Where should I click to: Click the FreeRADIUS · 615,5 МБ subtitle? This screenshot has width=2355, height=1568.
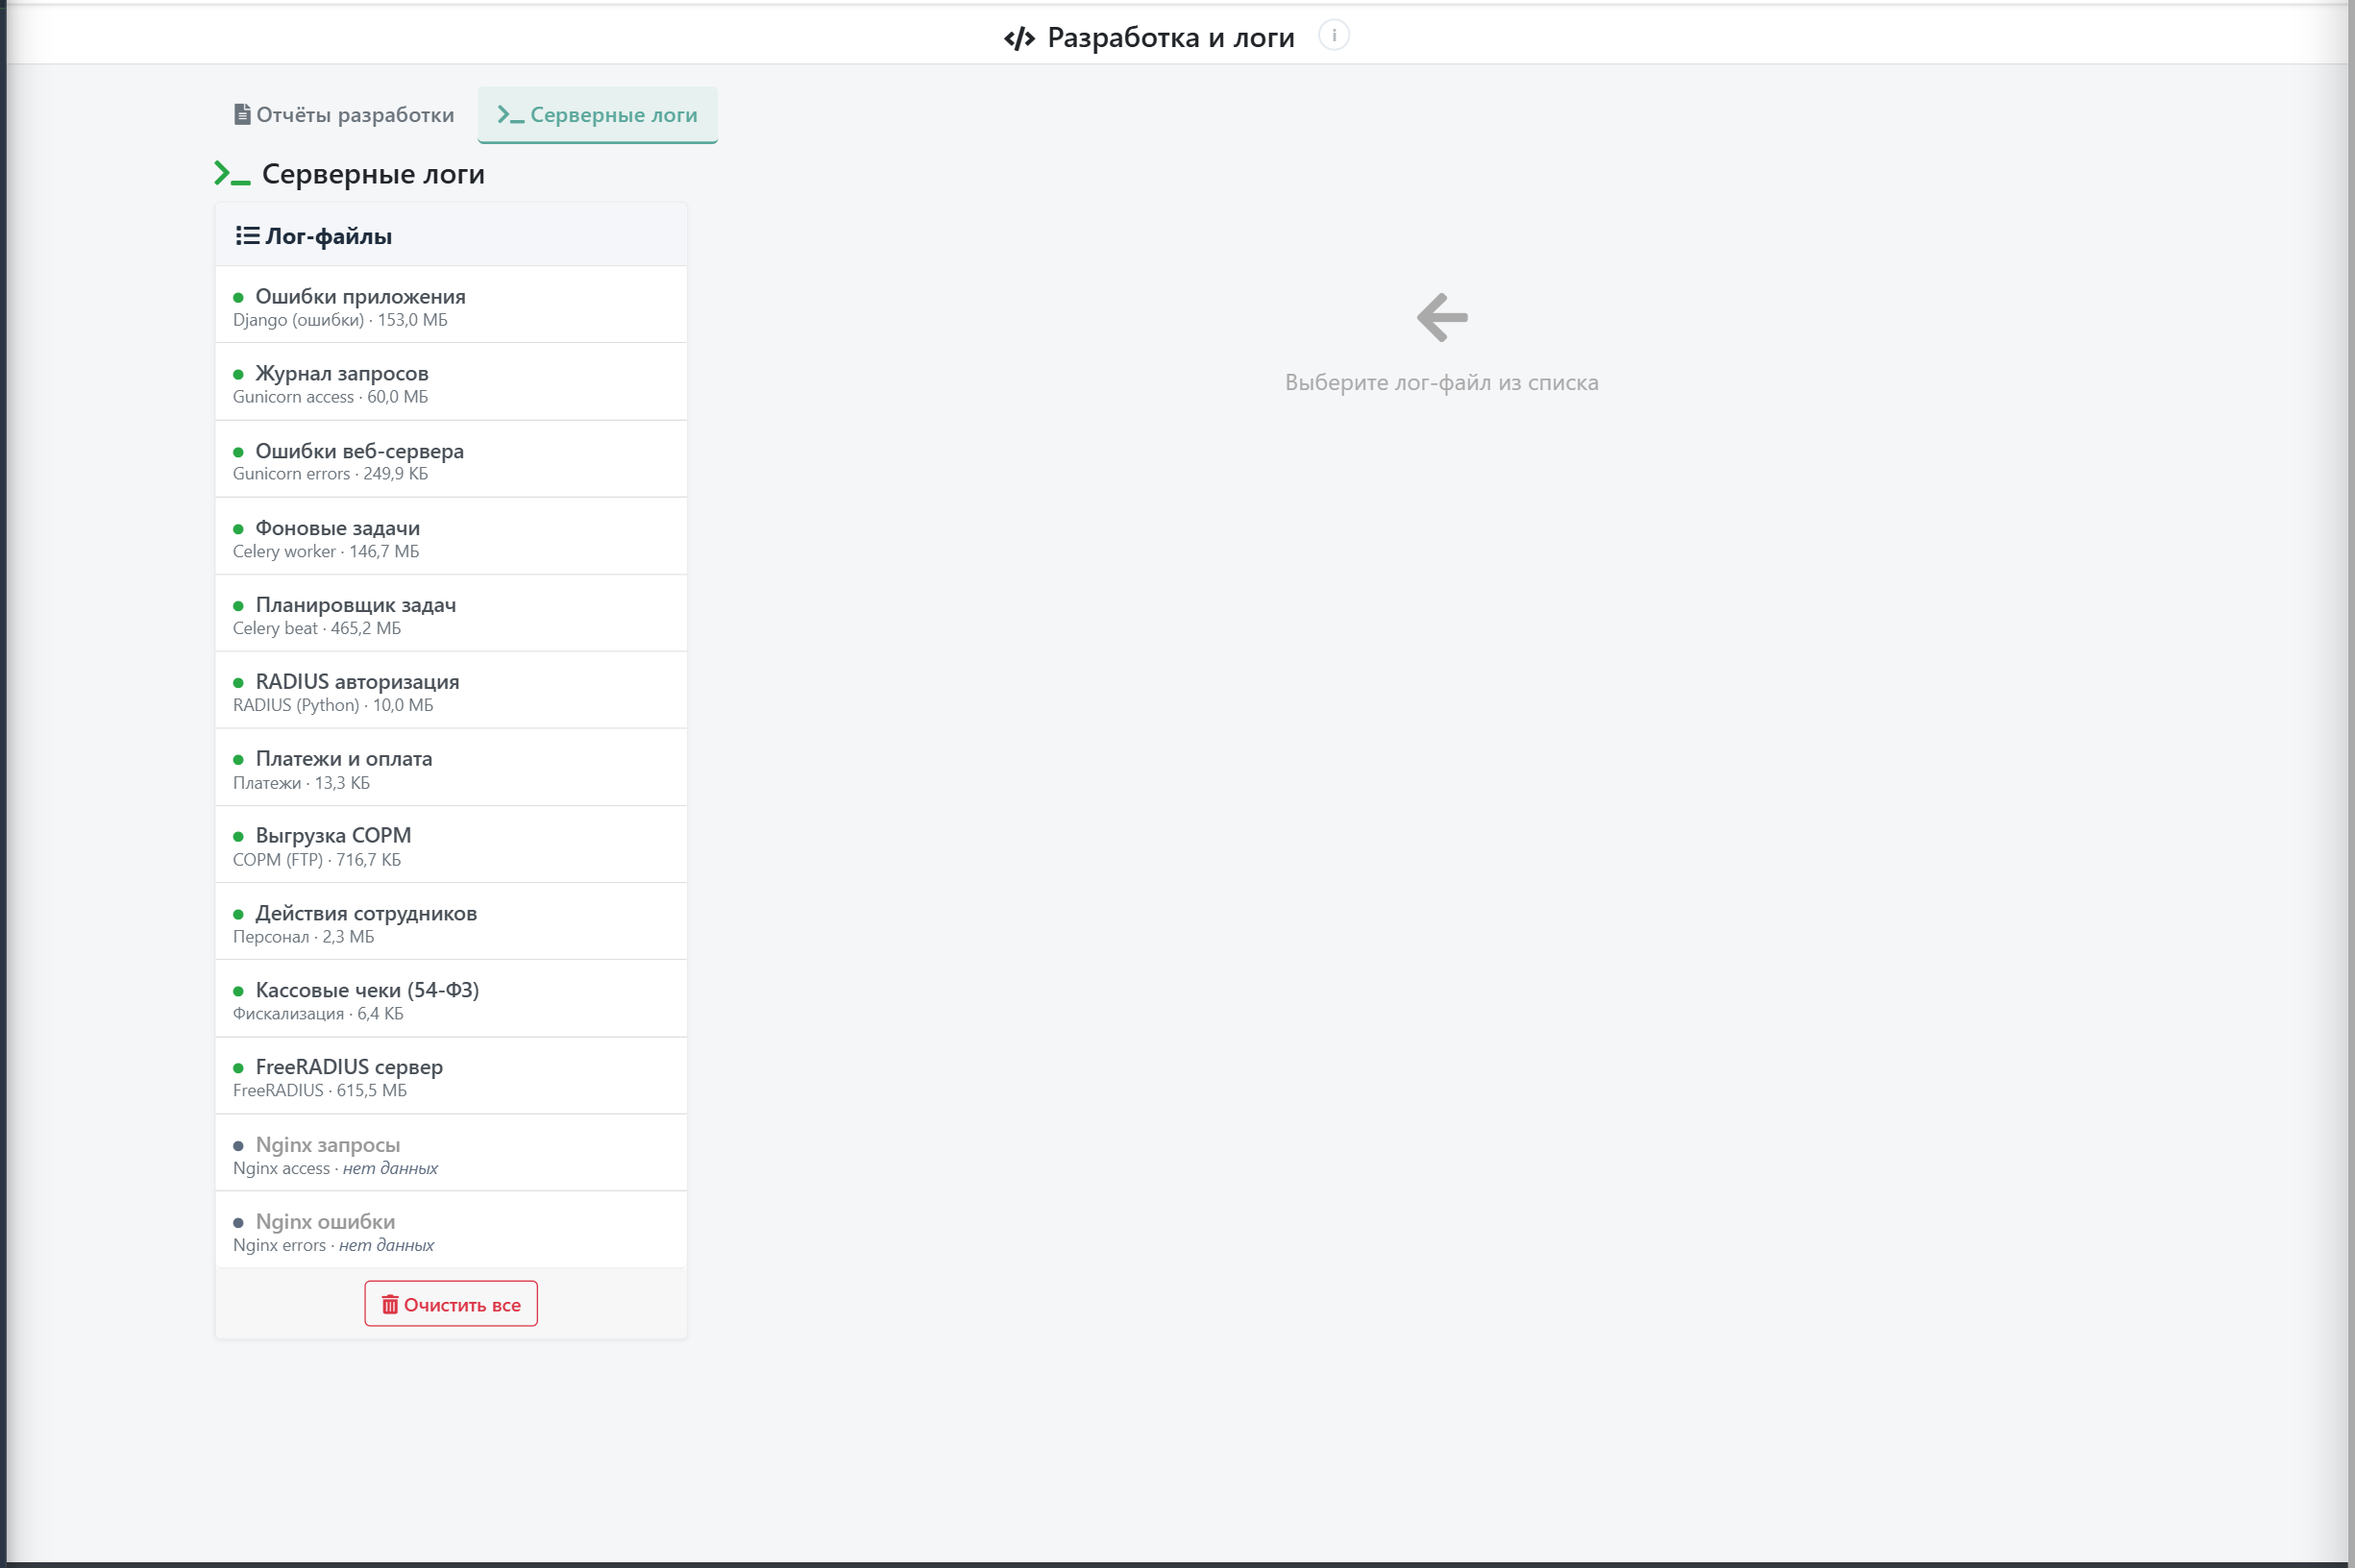click(320, 1090)
